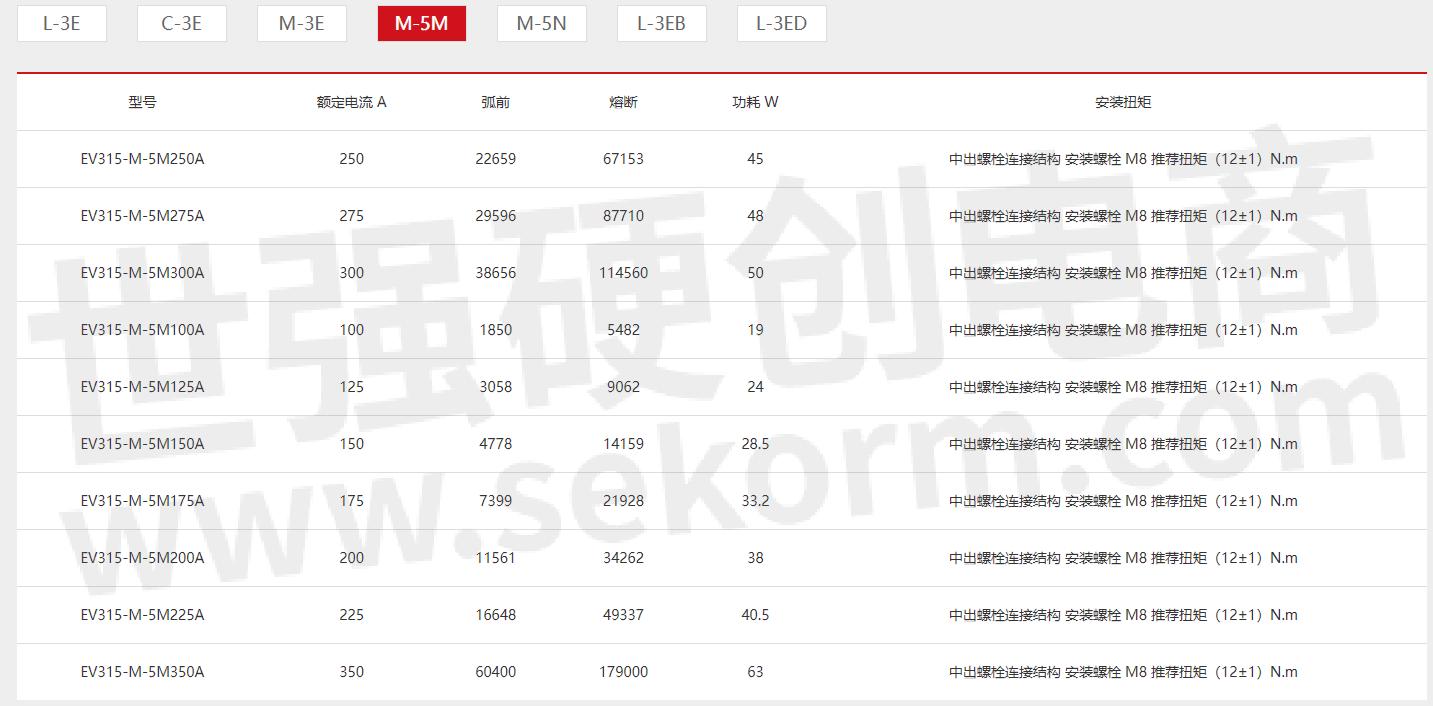Switch to the L-3E tab

coord(62,23)
